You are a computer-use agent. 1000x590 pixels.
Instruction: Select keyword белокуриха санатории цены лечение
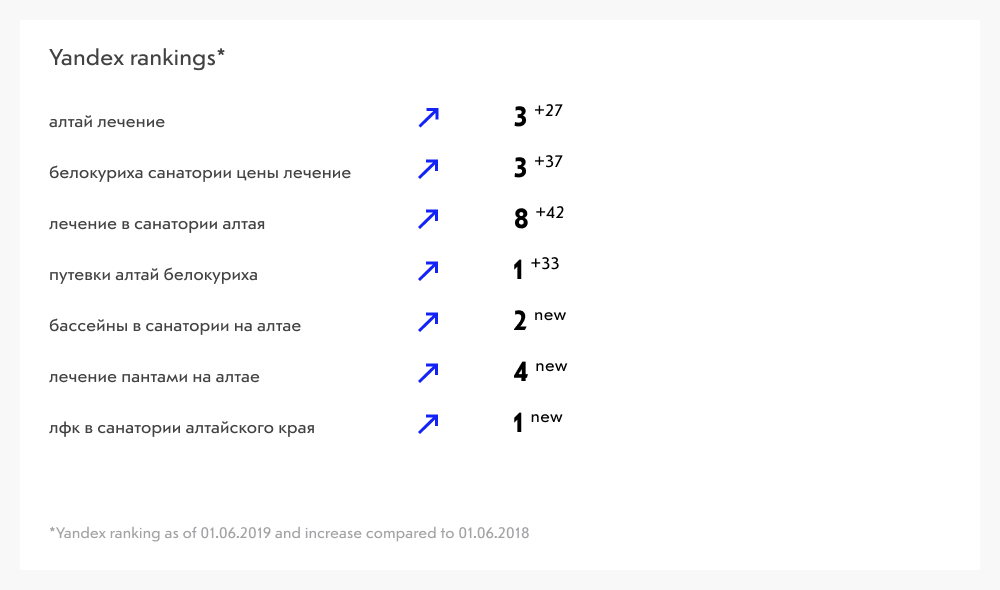(x=200, y=173)
